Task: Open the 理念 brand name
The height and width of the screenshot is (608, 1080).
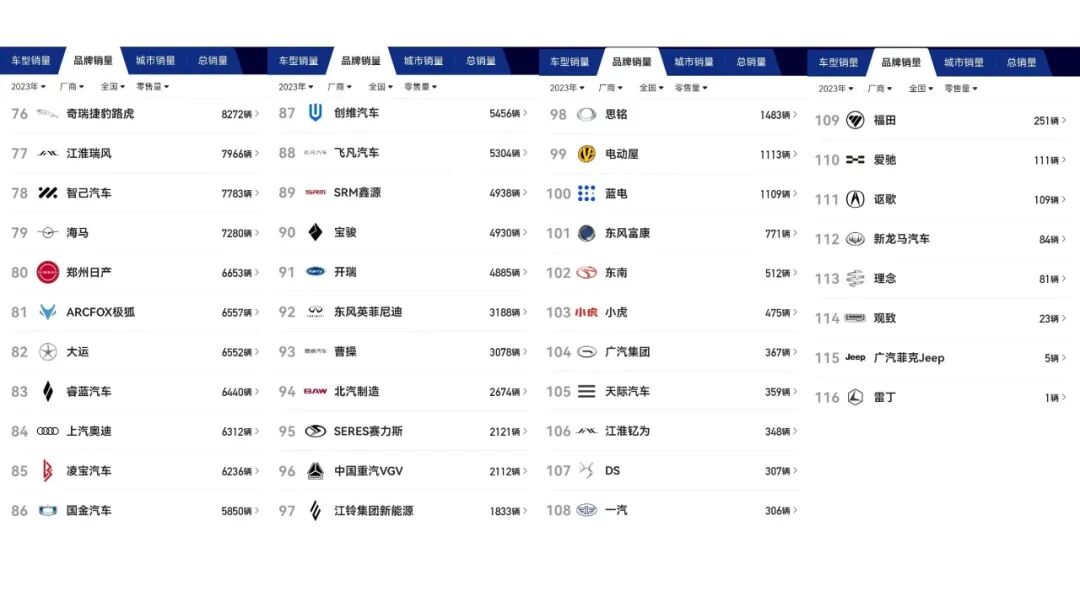Action: [x=884, y=278]
